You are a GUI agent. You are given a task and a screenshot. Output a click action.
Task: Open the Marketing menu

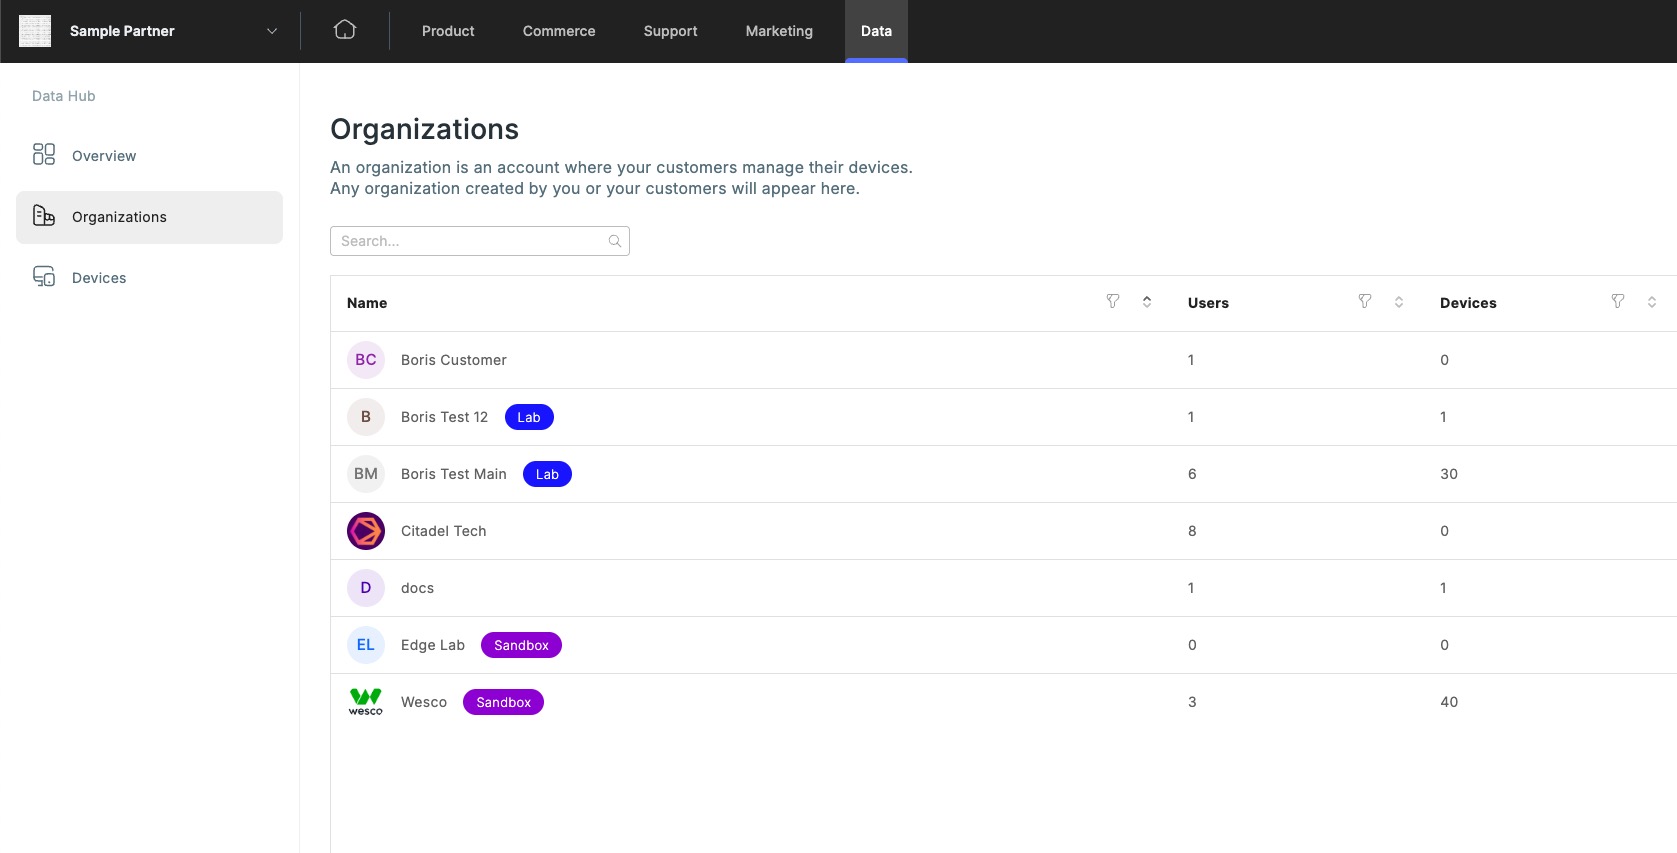(779, 31)
